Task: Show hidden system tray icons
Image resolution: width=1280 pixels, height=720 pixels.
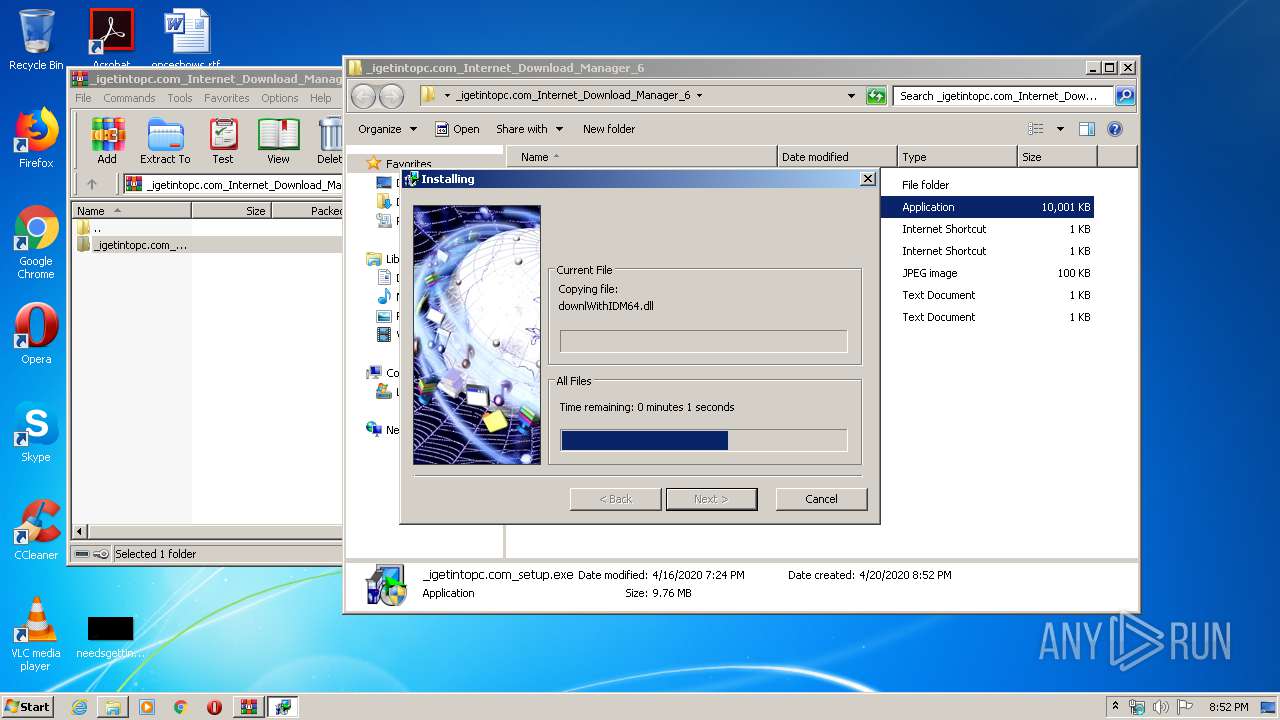Action: click(1116, 707)
